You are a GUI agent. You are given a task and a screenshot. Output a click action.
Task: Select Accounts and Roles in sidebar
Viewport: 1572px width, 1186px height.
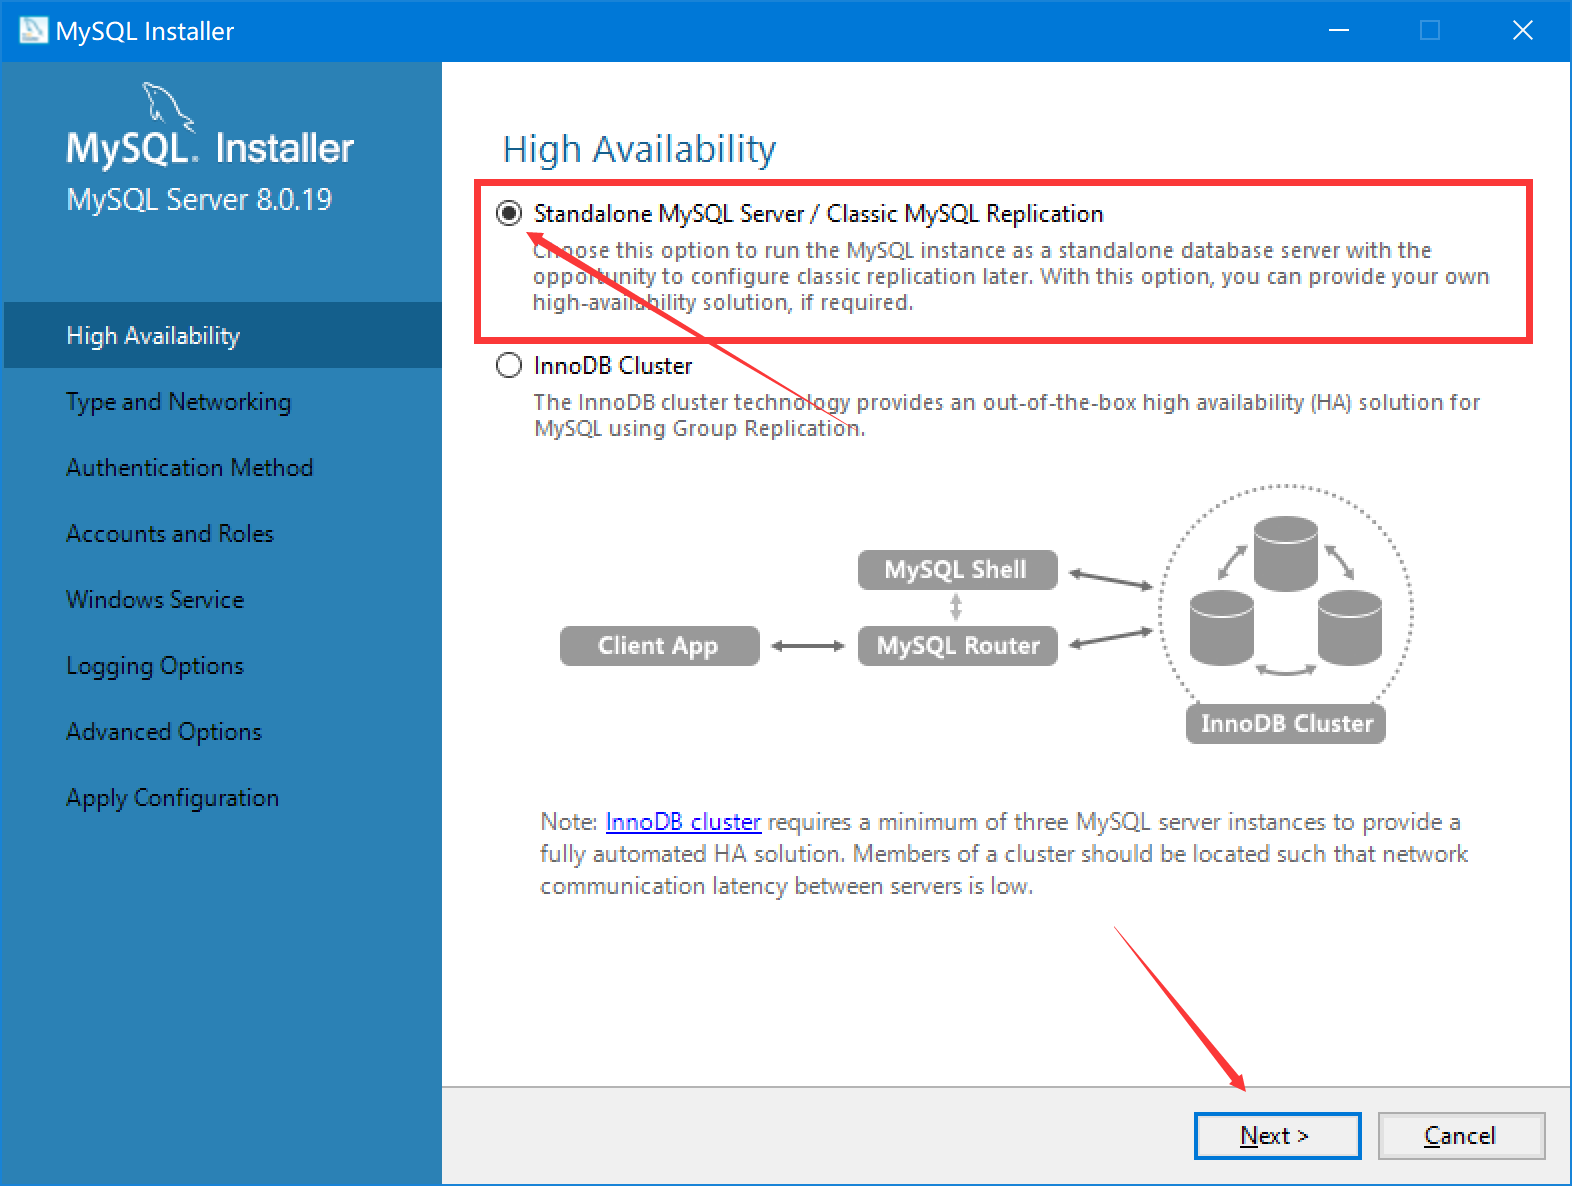(x=169, y=534)
